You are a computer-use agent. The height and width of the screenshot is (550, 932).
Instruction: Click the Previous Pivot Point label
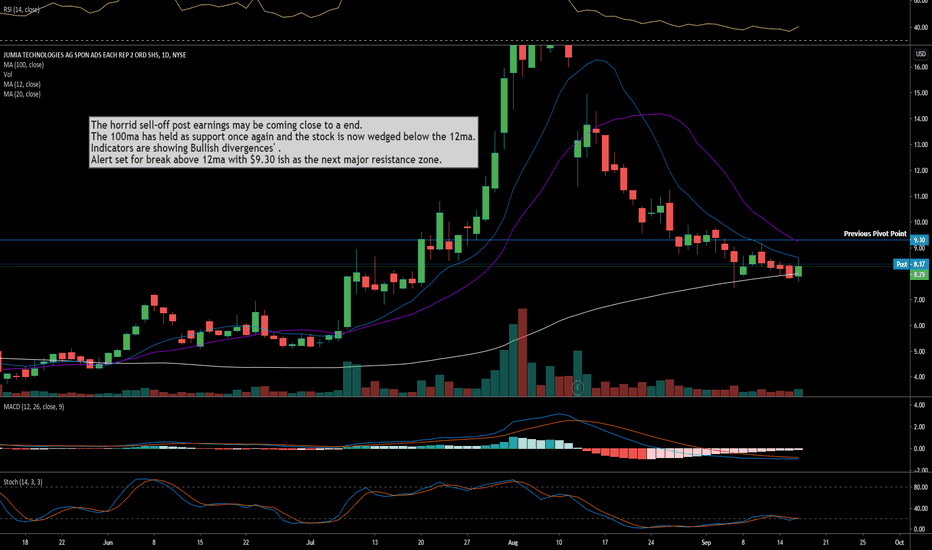(x=875, y=234)
